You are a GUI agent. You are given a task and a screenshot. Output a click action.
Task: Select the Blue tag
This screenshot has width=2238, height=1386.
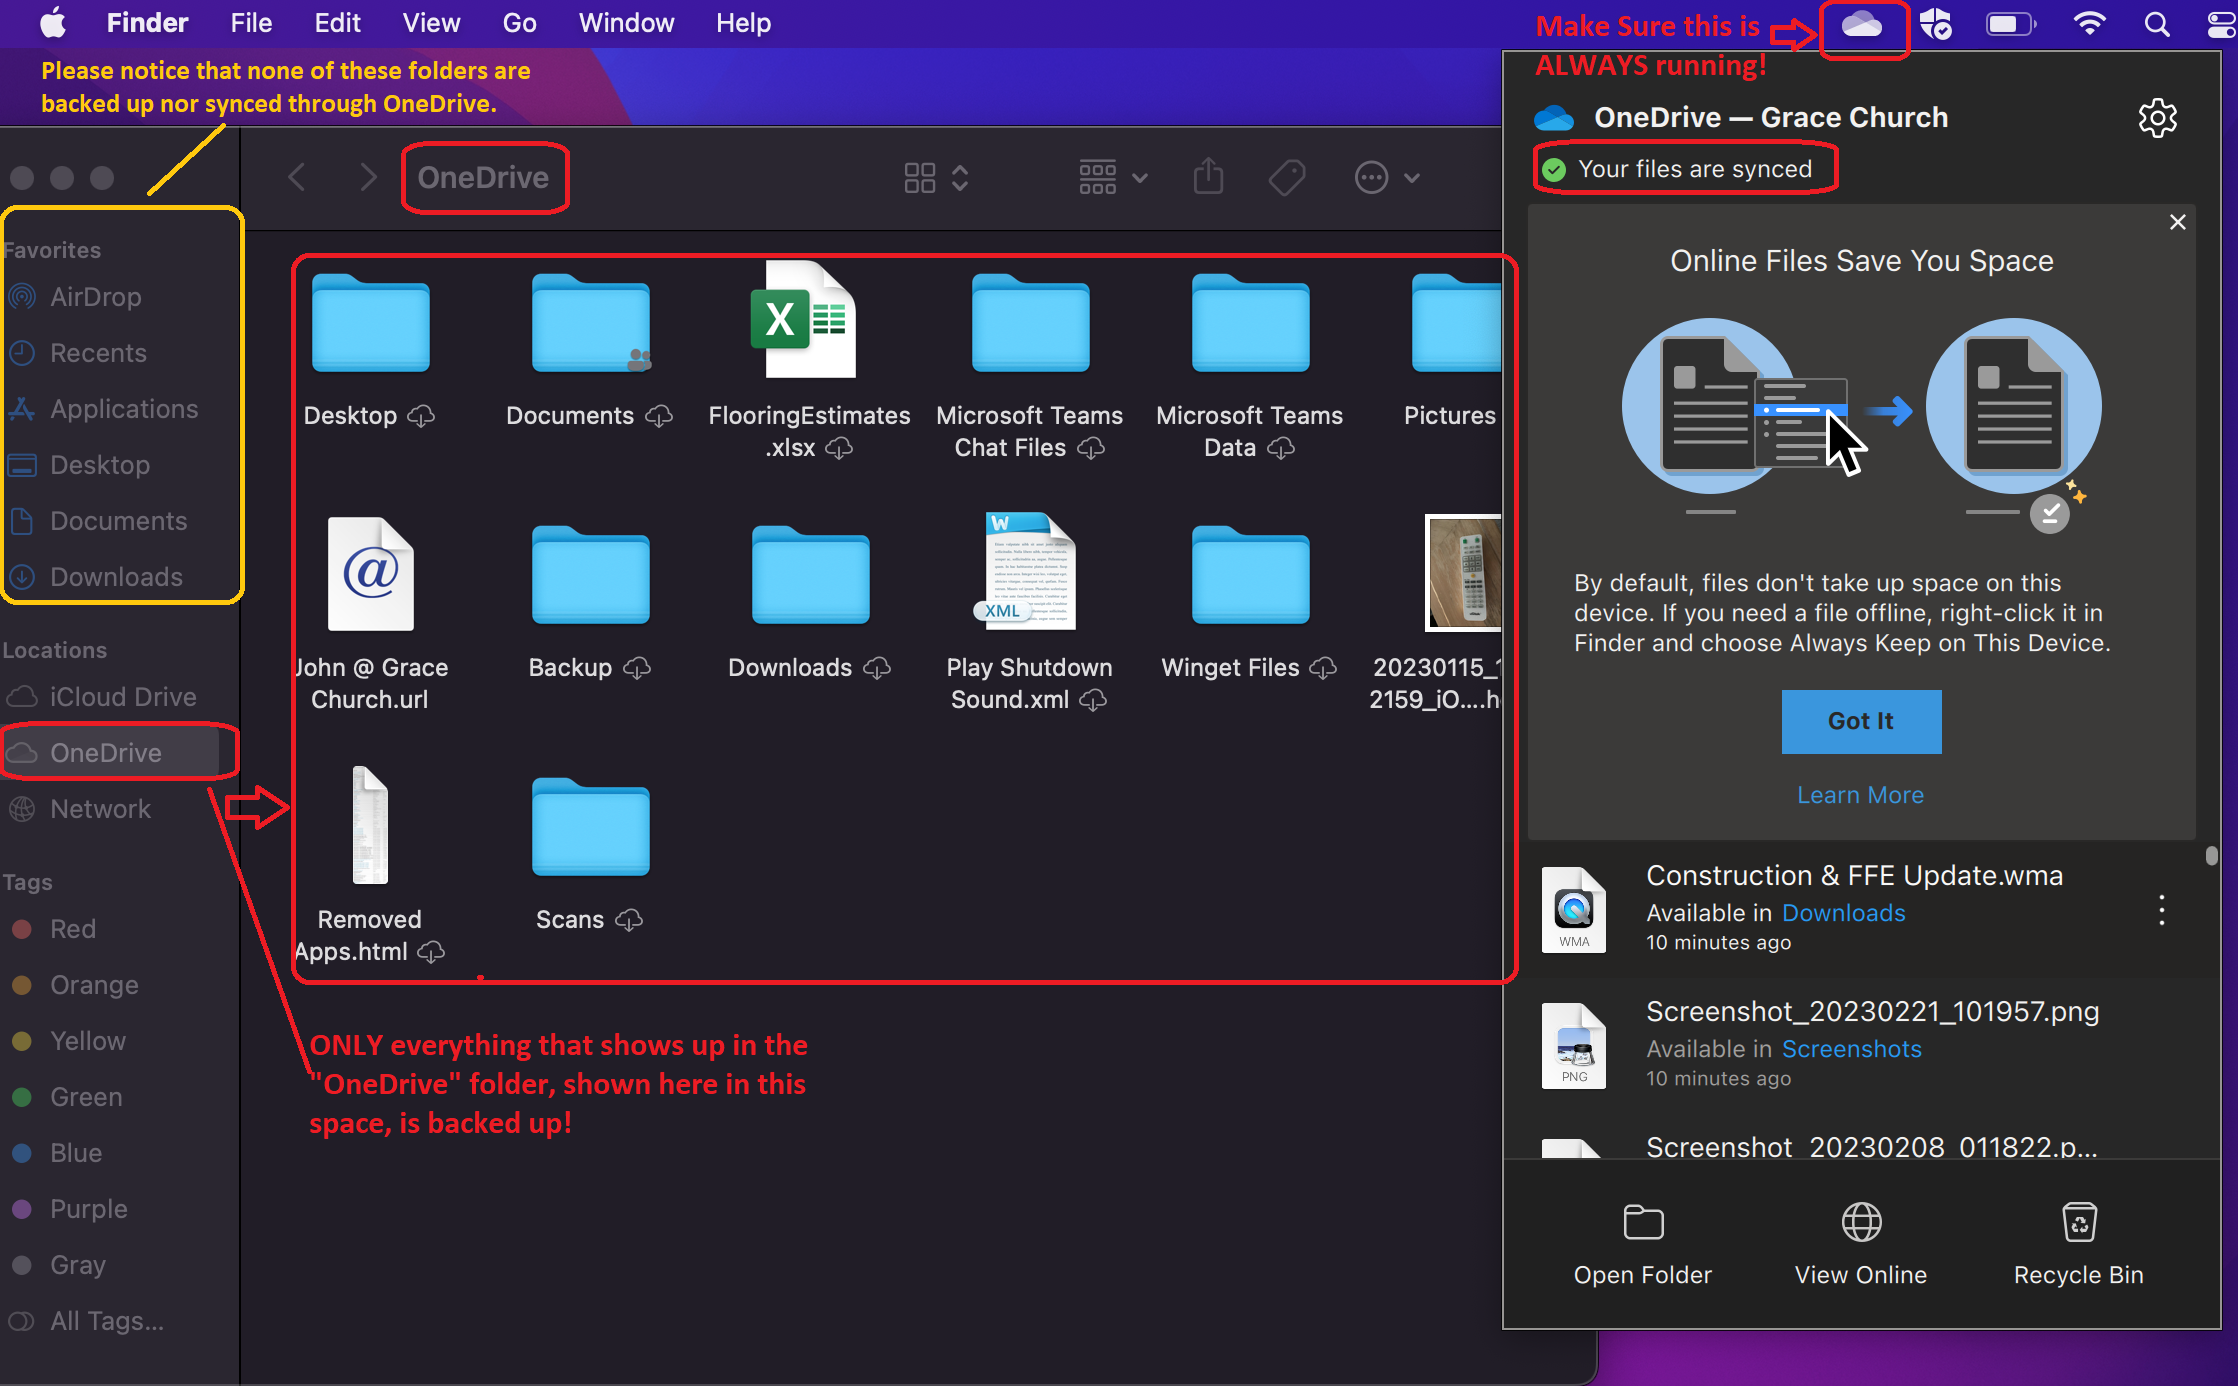[76, 1153]
